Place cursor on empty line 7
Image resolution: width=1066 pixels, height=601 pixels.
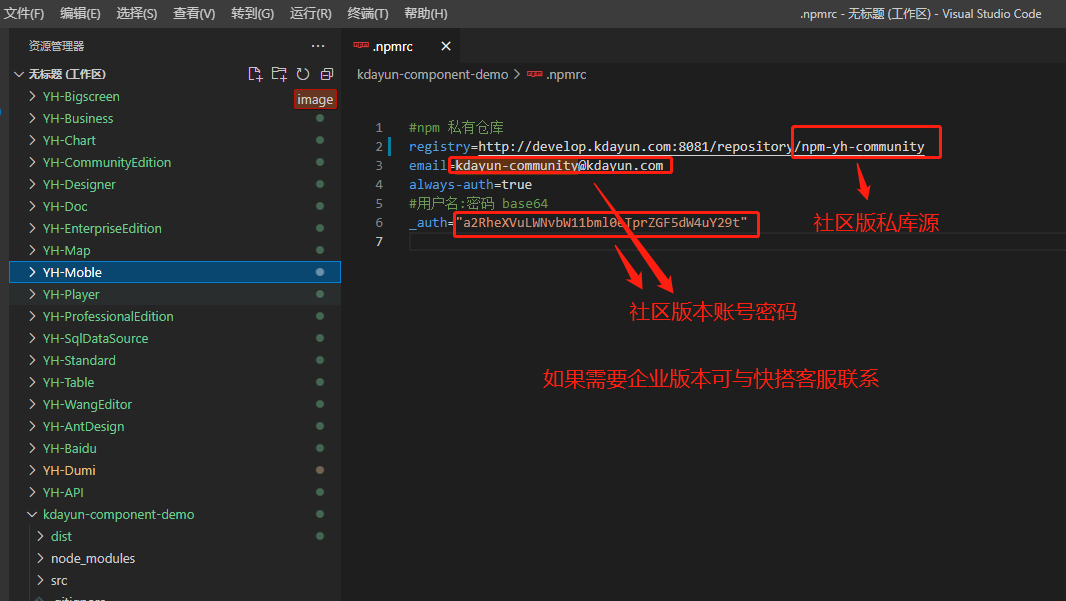600,242
